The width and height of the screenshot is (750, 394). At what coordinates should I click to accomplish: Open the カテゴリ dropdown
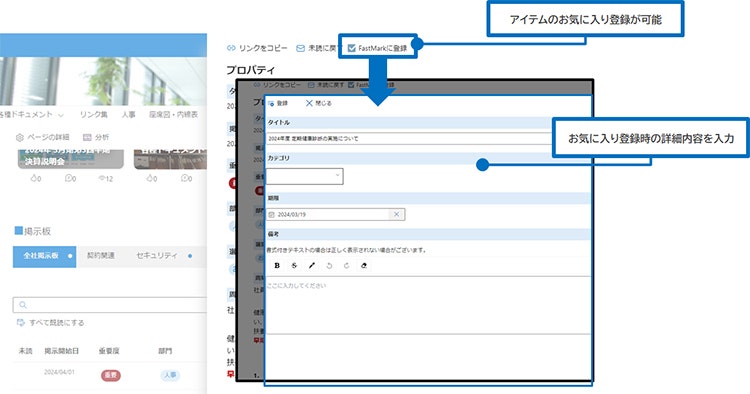305,176
